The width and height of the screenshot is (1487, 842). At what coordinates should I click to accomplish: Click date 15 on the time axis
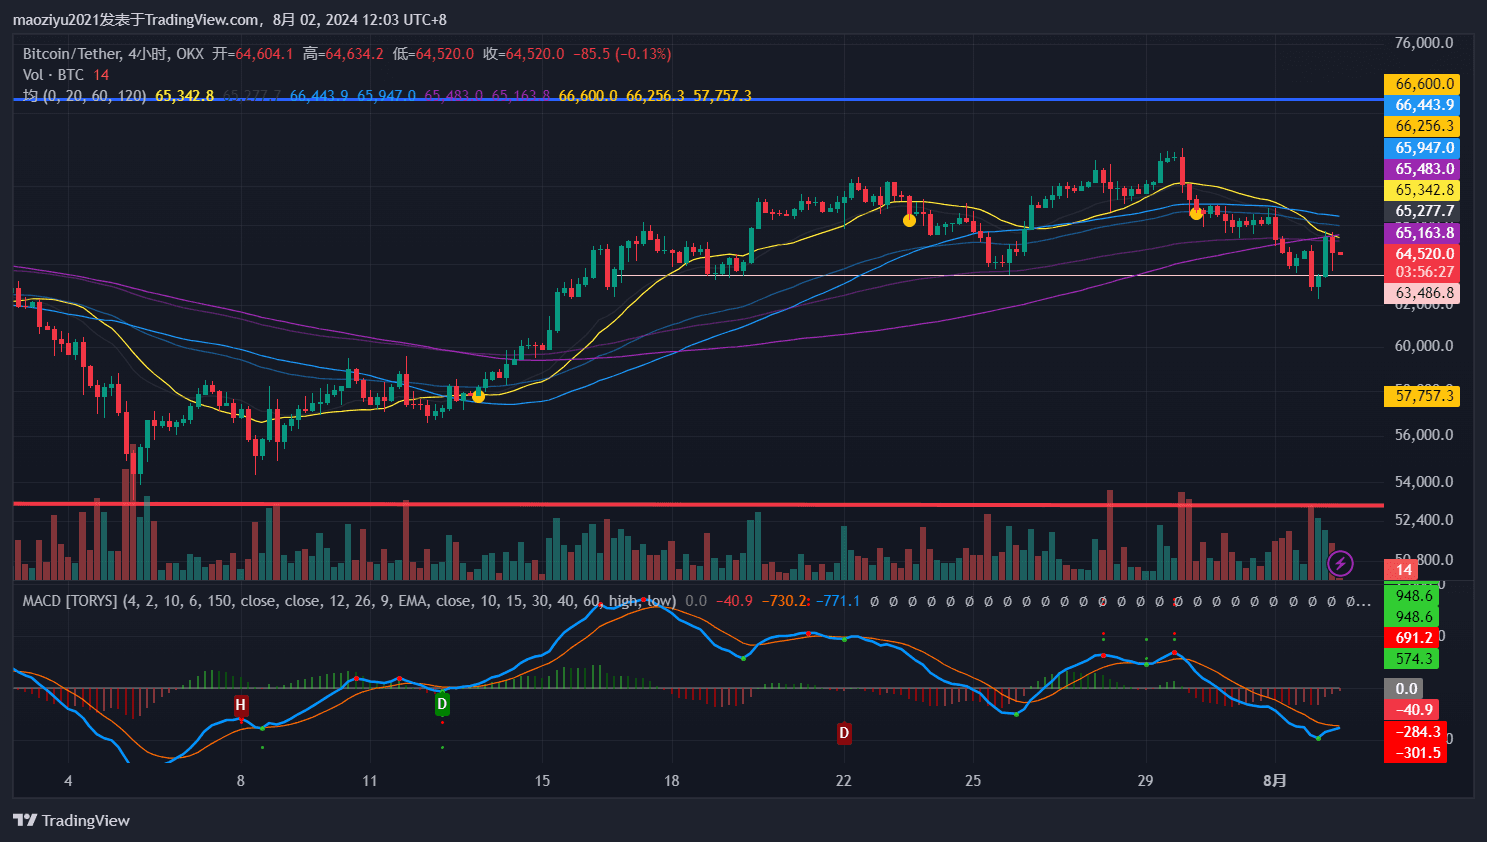pos(542,780)
